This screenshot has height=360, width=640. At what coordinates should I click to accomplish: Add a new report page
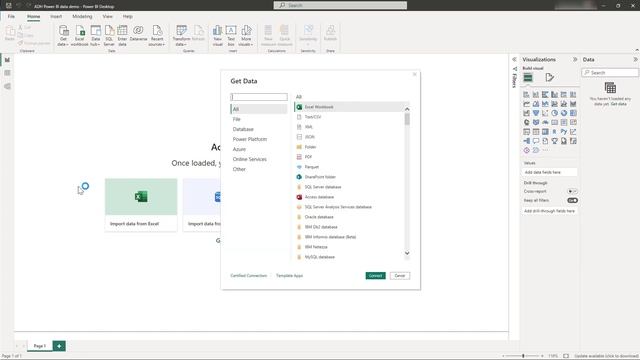59,346
